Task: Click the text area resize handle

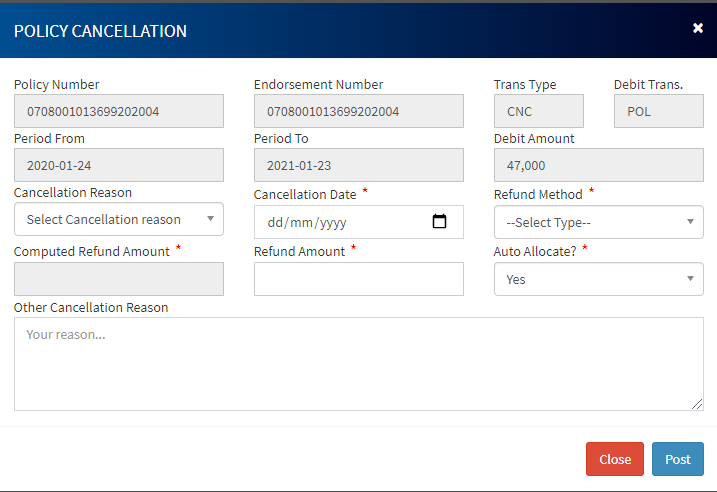Action: [x=697, y=404]
